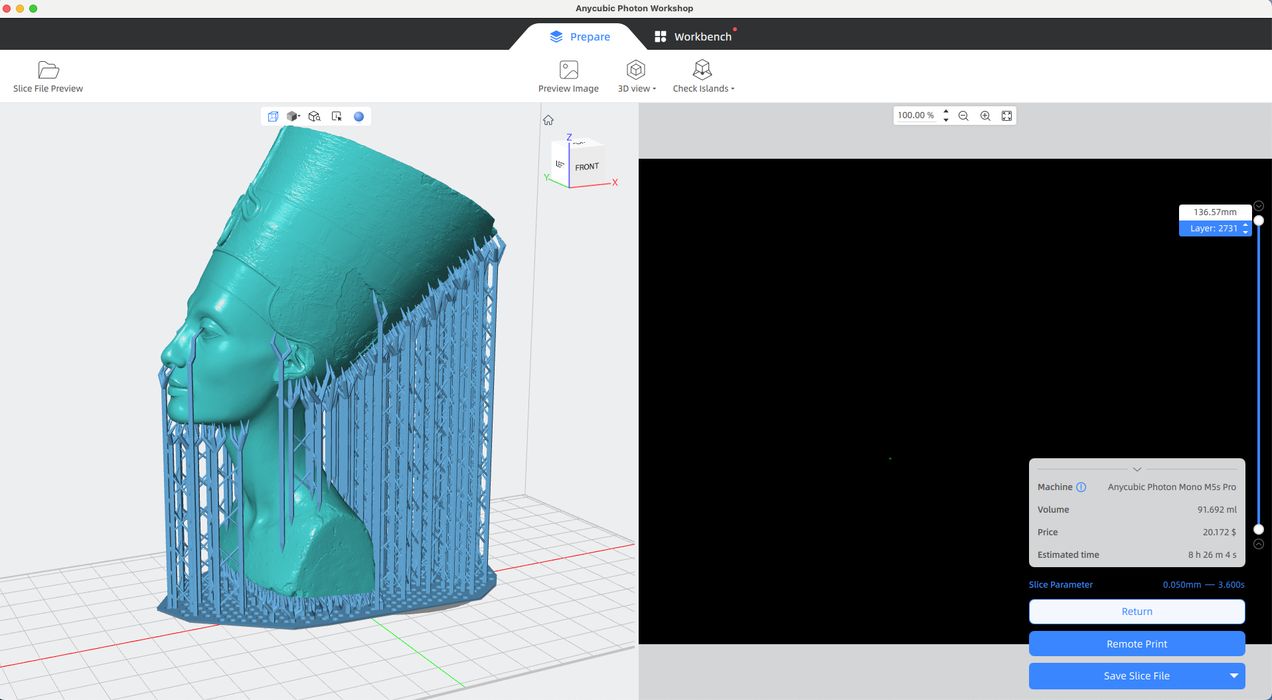
Task: Click the zoom in magnifier icon
Action: pyautogui.click(x=985, y=116)
